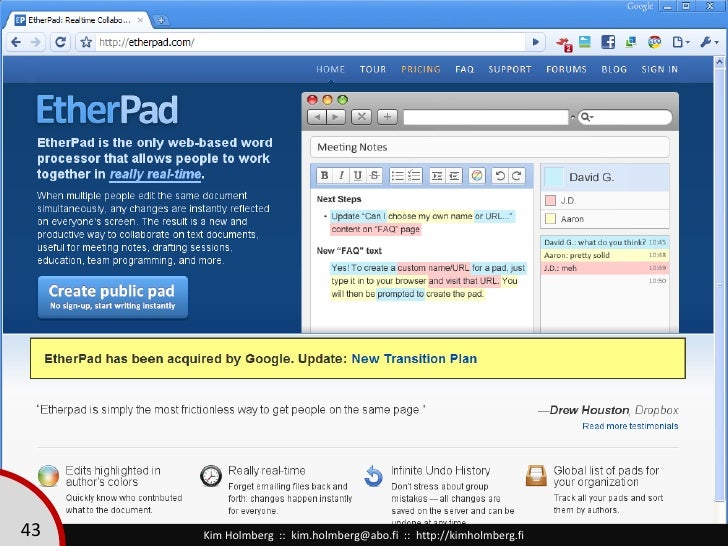Click the SIGN IN link

(659, 69)
